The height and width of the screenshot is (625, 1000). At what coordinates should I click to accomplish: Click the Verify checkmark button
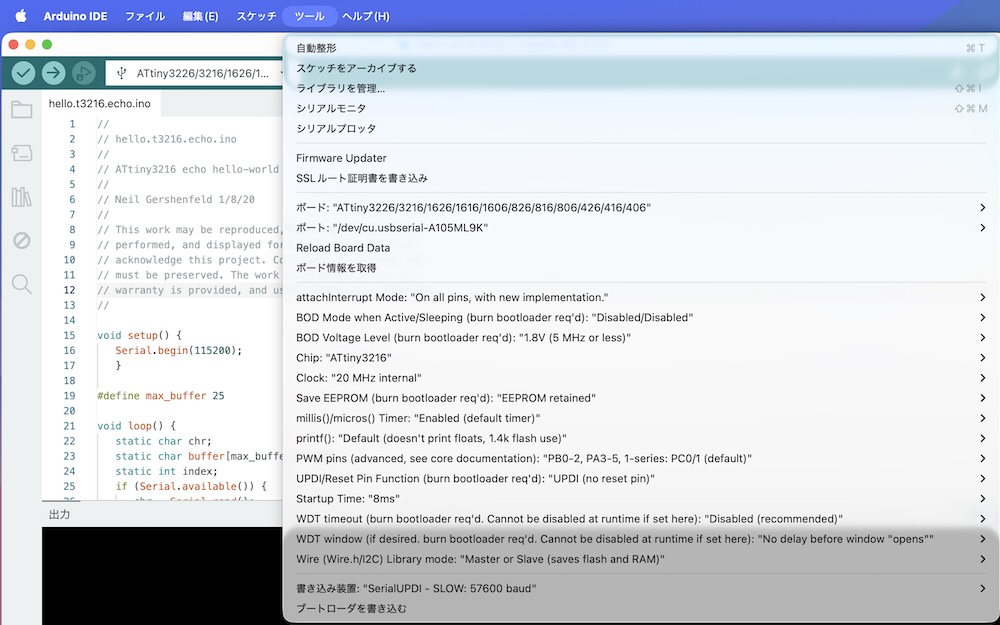tap(24, 73)
